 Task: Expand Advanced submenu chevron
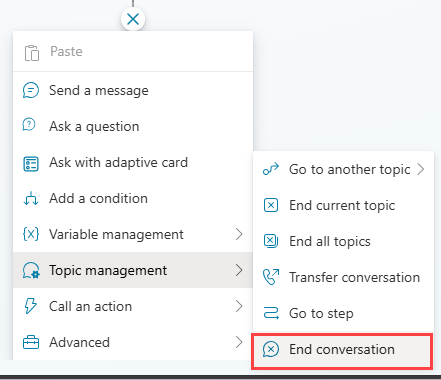coord(239,342)
